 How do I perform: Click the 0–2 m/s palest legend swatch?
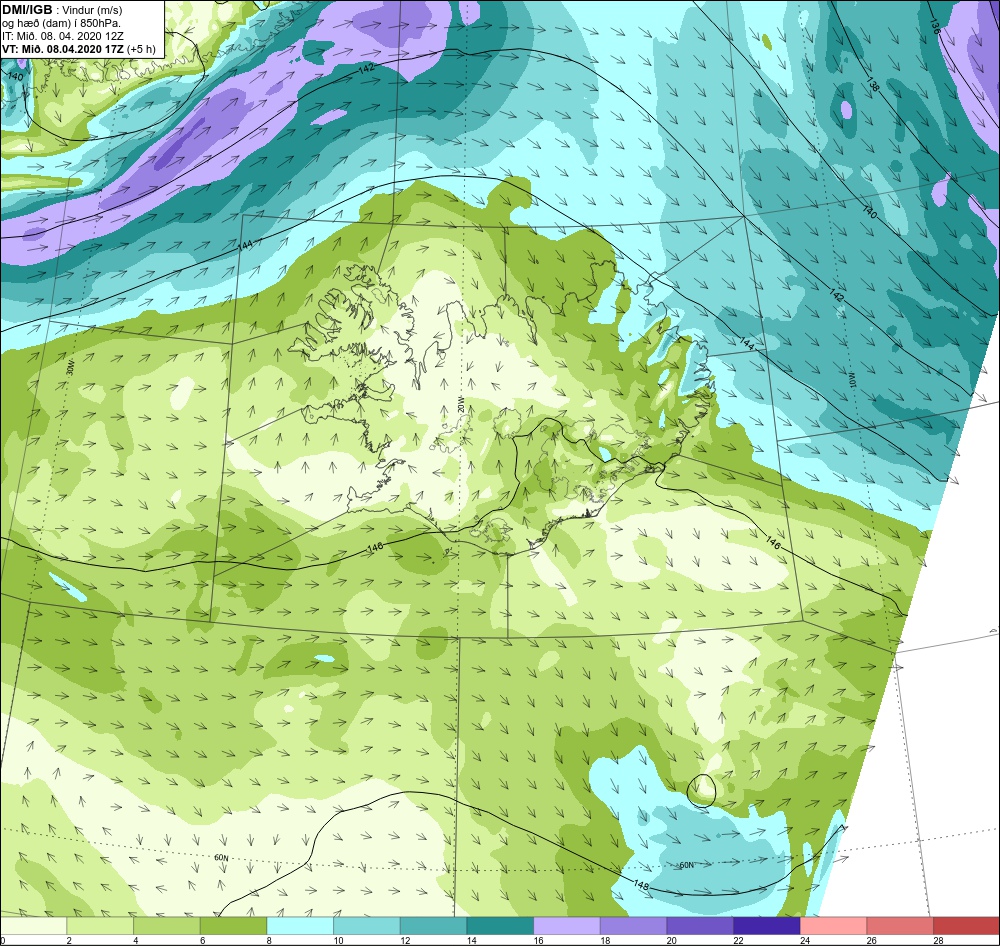33,926
